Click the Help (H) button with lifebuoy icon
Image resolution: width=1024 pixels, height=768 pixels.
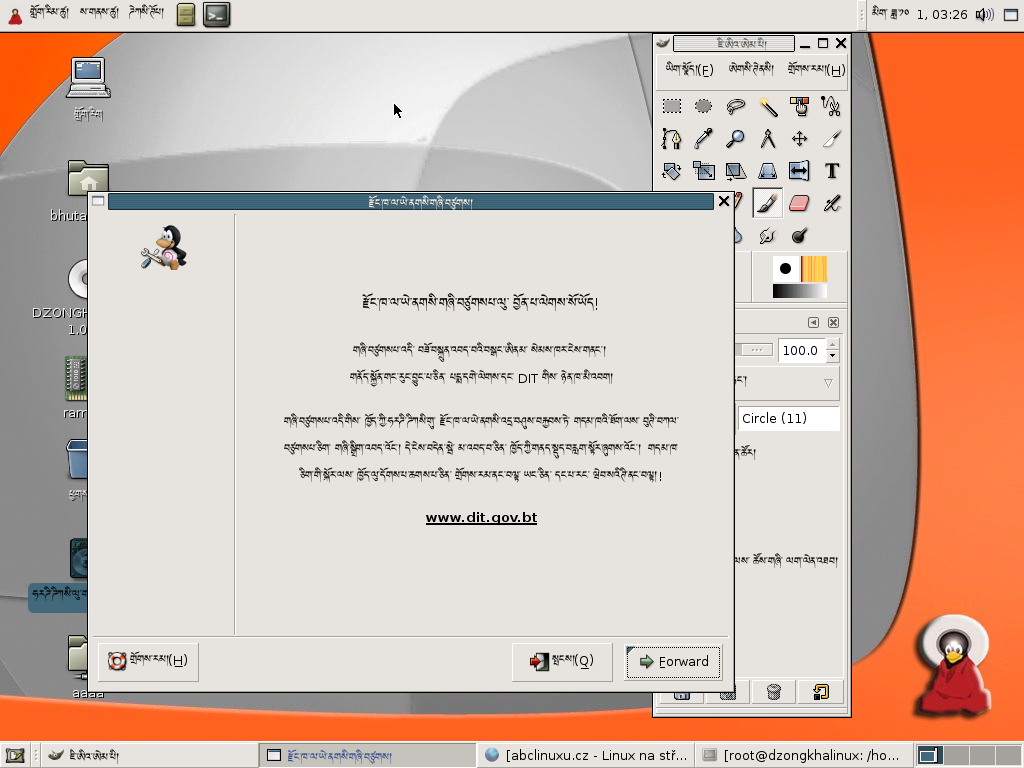coord(148,661)
